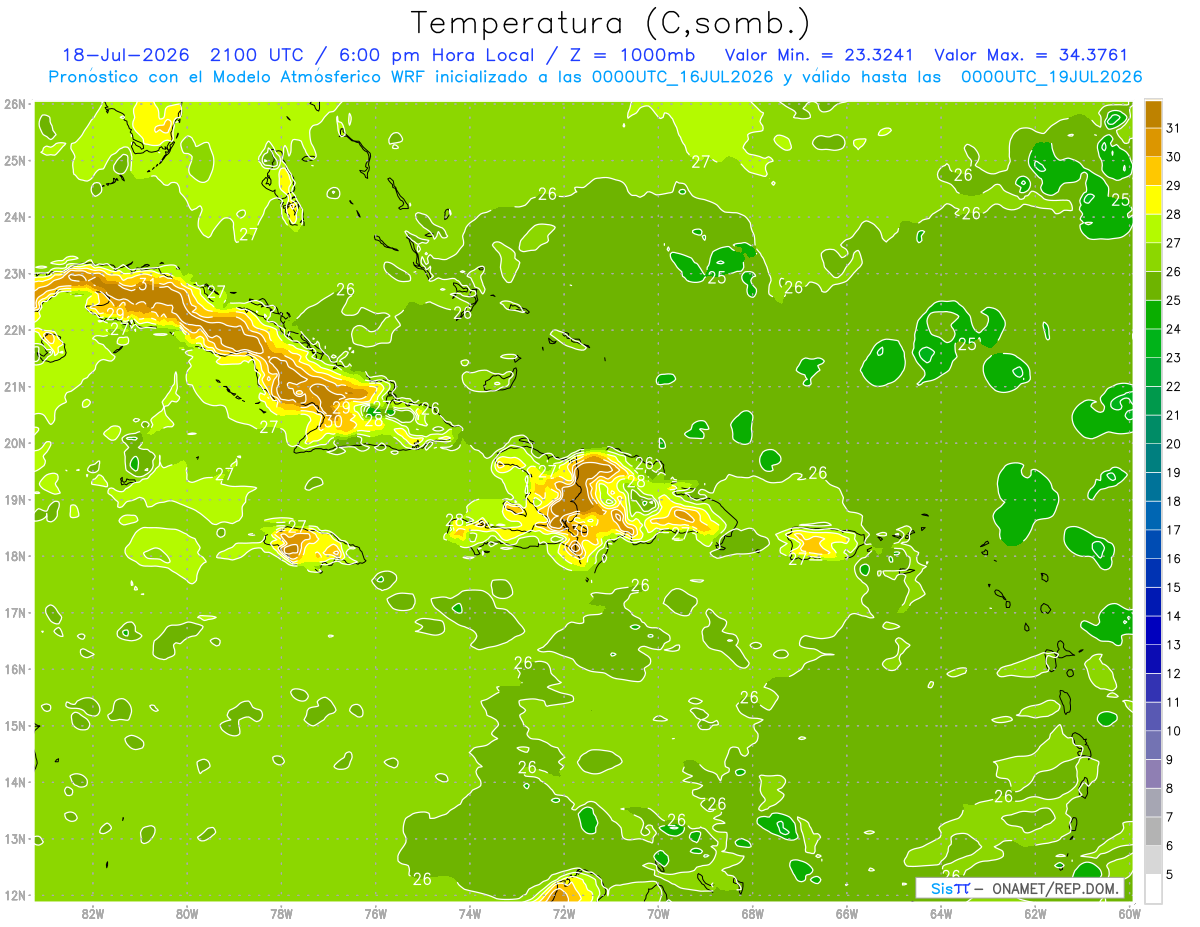This screenshot has width=1200, height=927.
Task: Click the longitude axis label "62W"
Action: click(x=1035, y=913)
